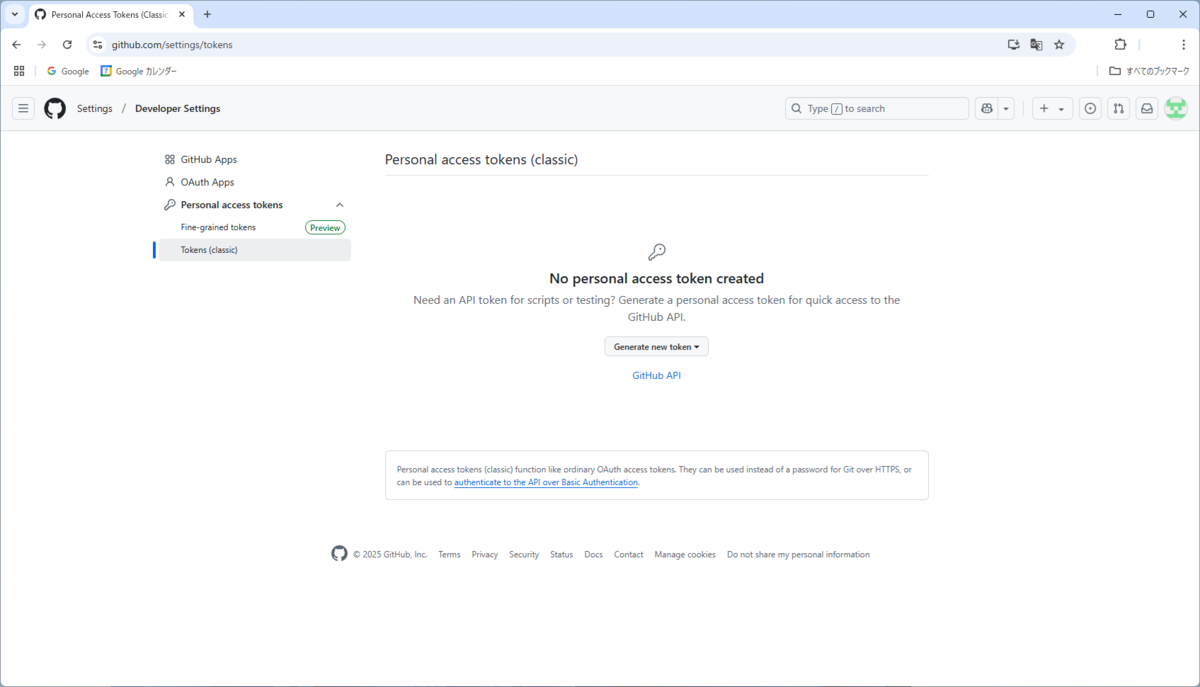1200x687 pixels.
Task: Select Personal Access Tokens browser tab
Action: pyautogui.click(x=110, y=14)
